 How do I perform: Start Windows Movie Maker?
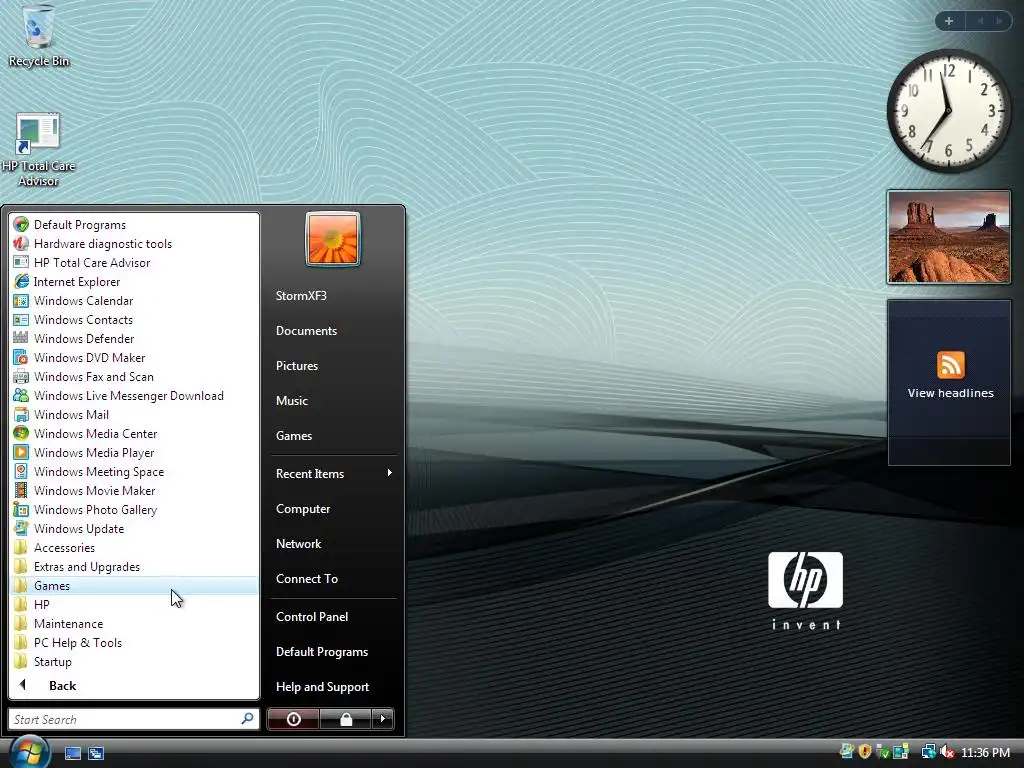135,490
